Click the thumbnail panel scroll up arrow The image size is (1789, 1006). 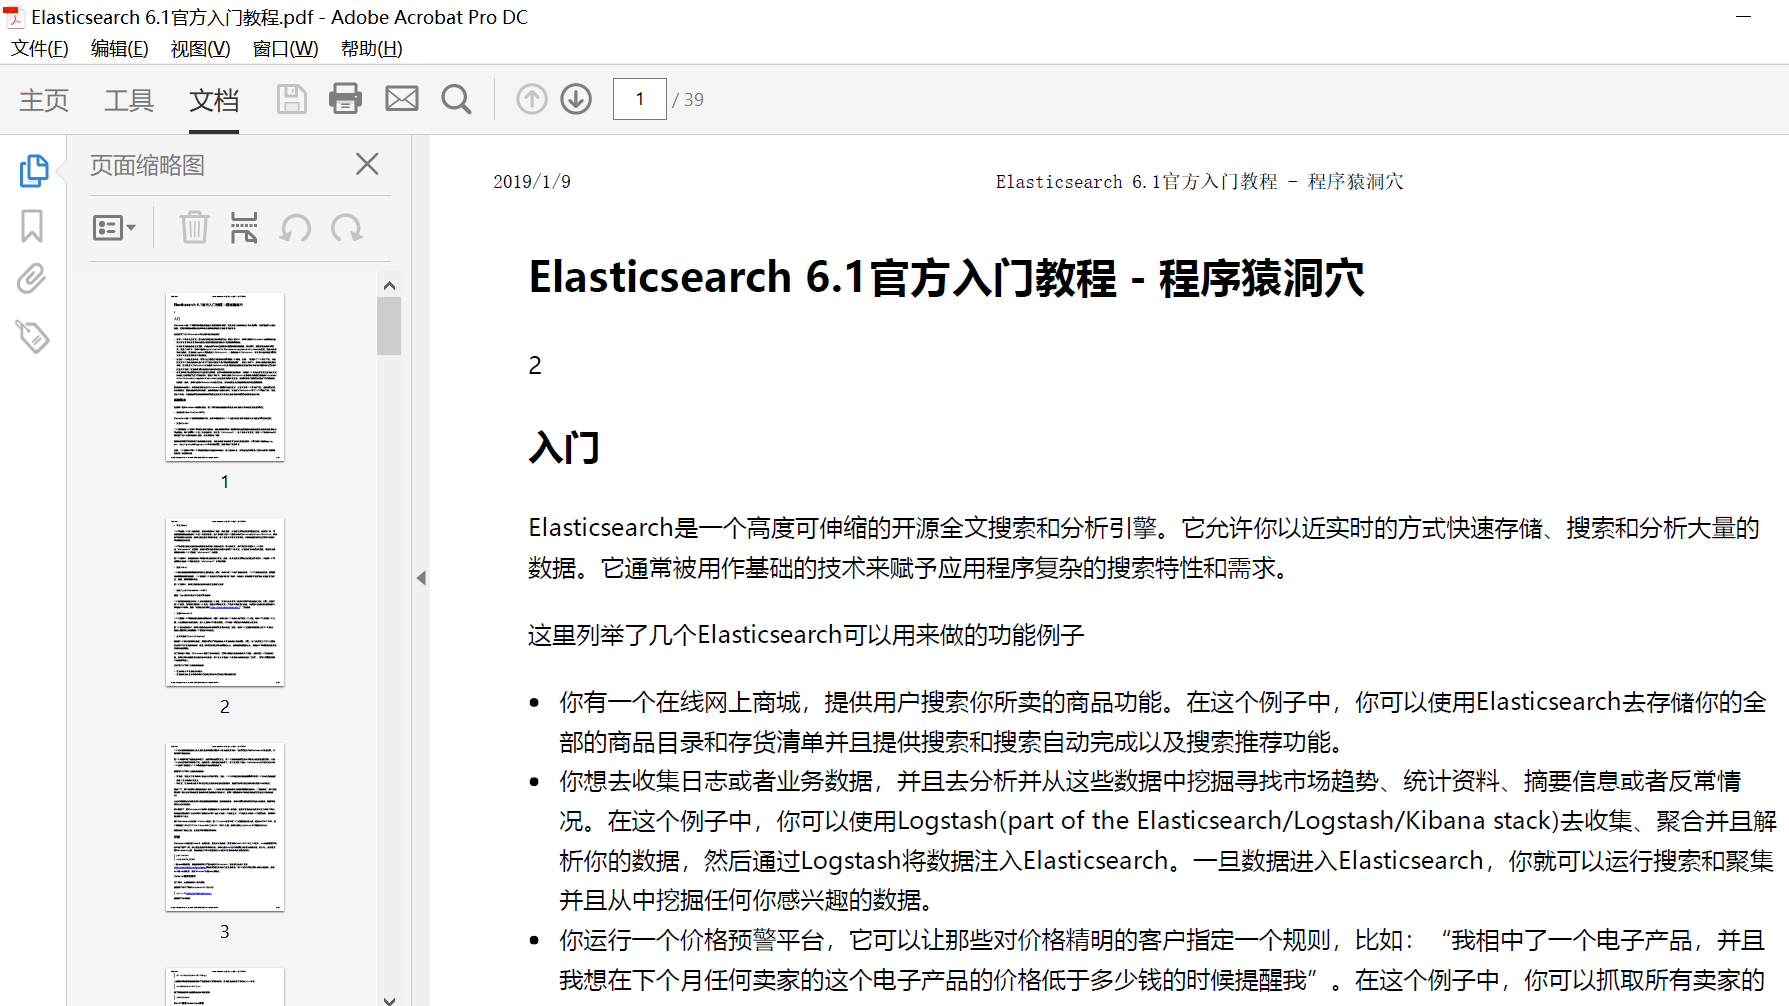[389, 286]
